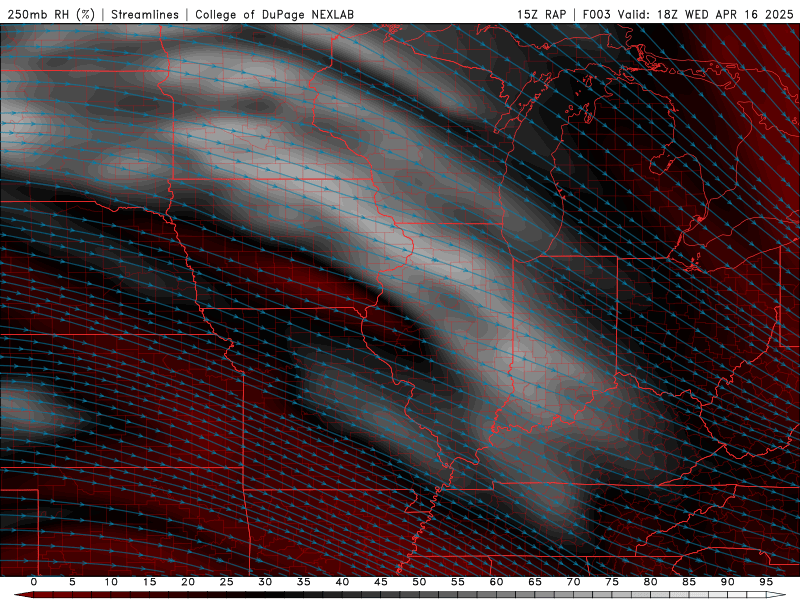Click the "Valid: 18Z WED APR 16 2025" text

coord(706,14)
